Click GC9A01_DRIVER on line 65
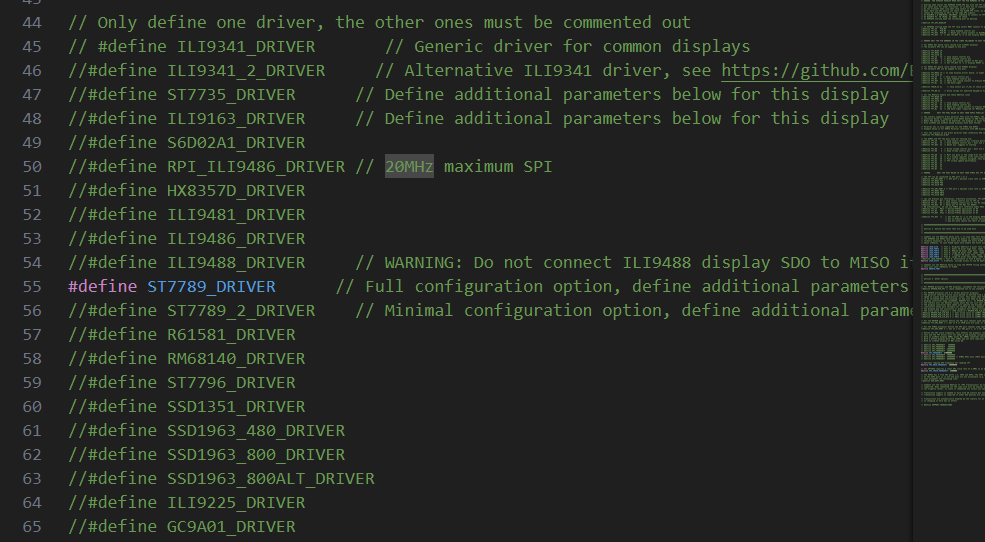 [231, 526]
